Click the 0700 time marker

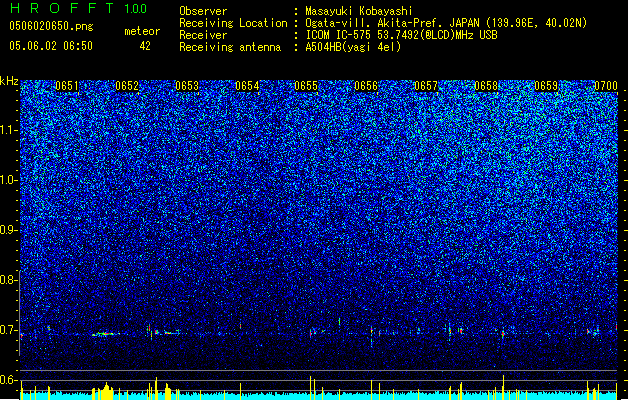[606, 86]
